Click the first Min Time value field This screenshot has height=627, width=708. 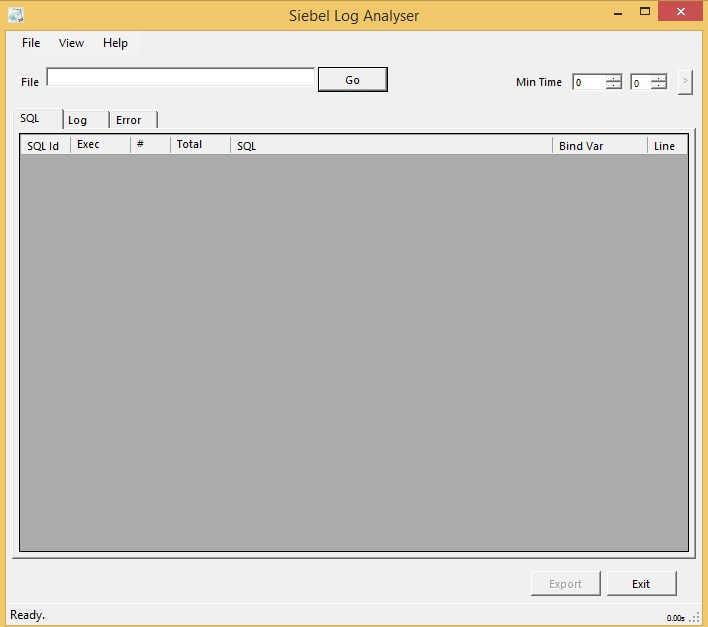(589, 83)
